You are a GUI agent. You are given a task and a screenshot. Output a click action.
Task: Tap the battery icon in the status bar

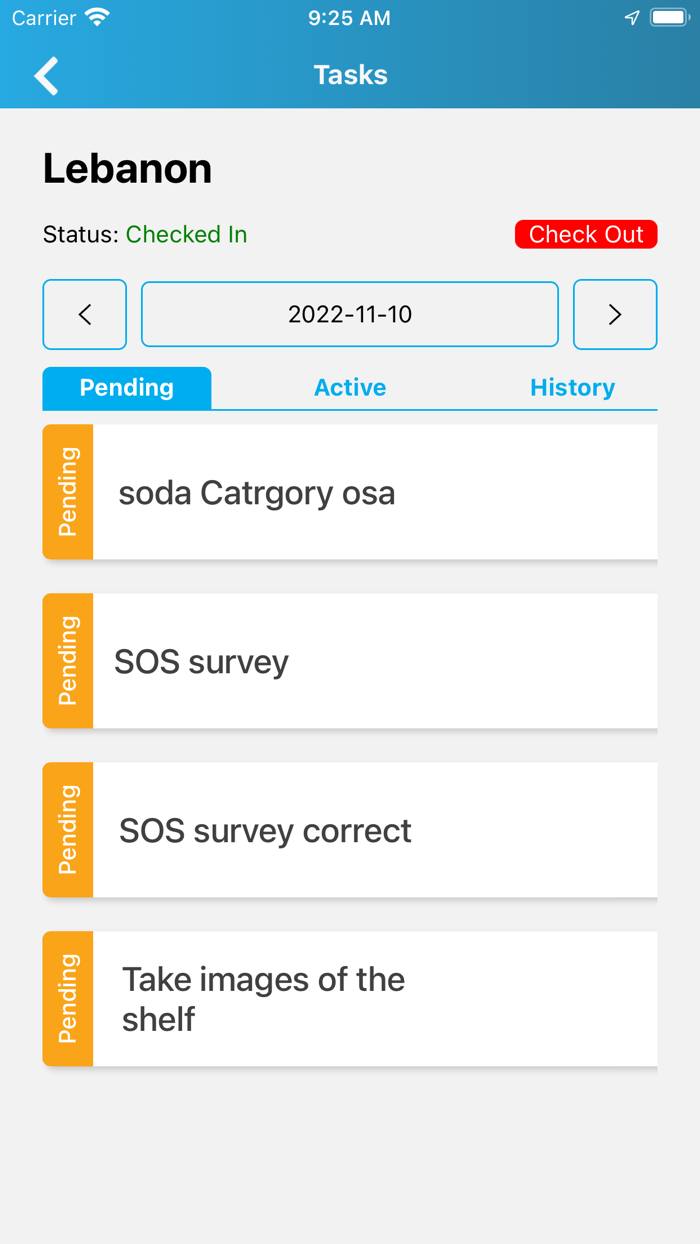tap(666, 16)
